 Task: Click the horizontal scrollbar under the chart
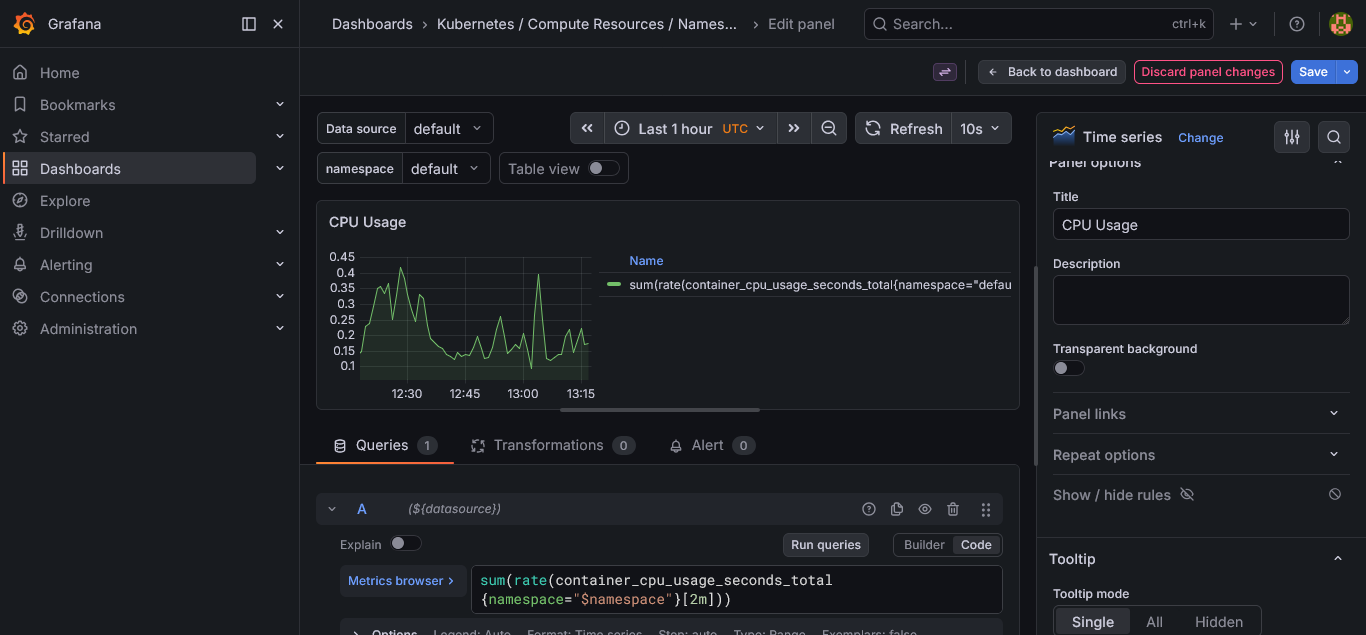660,409
